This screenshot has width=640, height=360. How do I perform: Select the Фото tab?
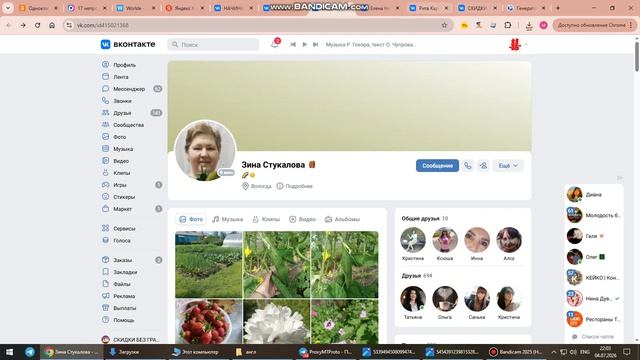pyautogui.click(x=191, y=219)
